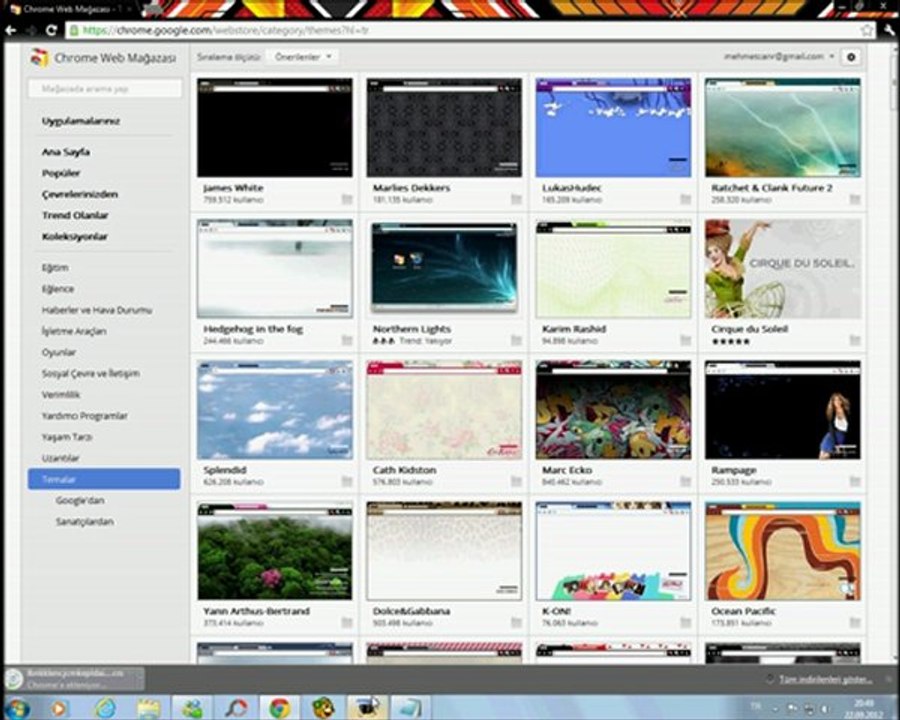Go to Ana Sayfa

pyautogui.click(x=65, y=152)
